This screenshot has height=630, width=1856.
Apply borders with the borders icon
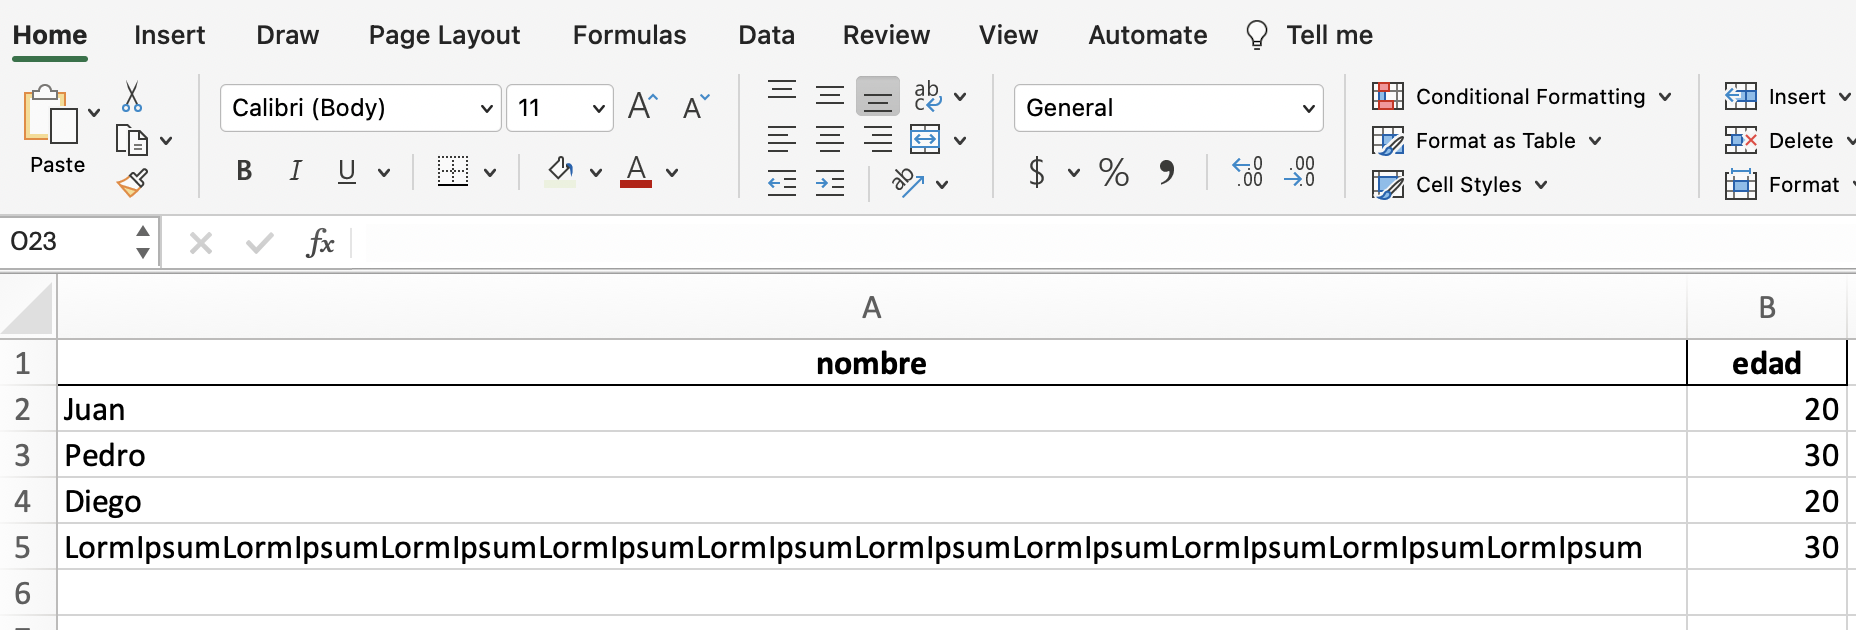pyautogui.click(x=453, y=171)
